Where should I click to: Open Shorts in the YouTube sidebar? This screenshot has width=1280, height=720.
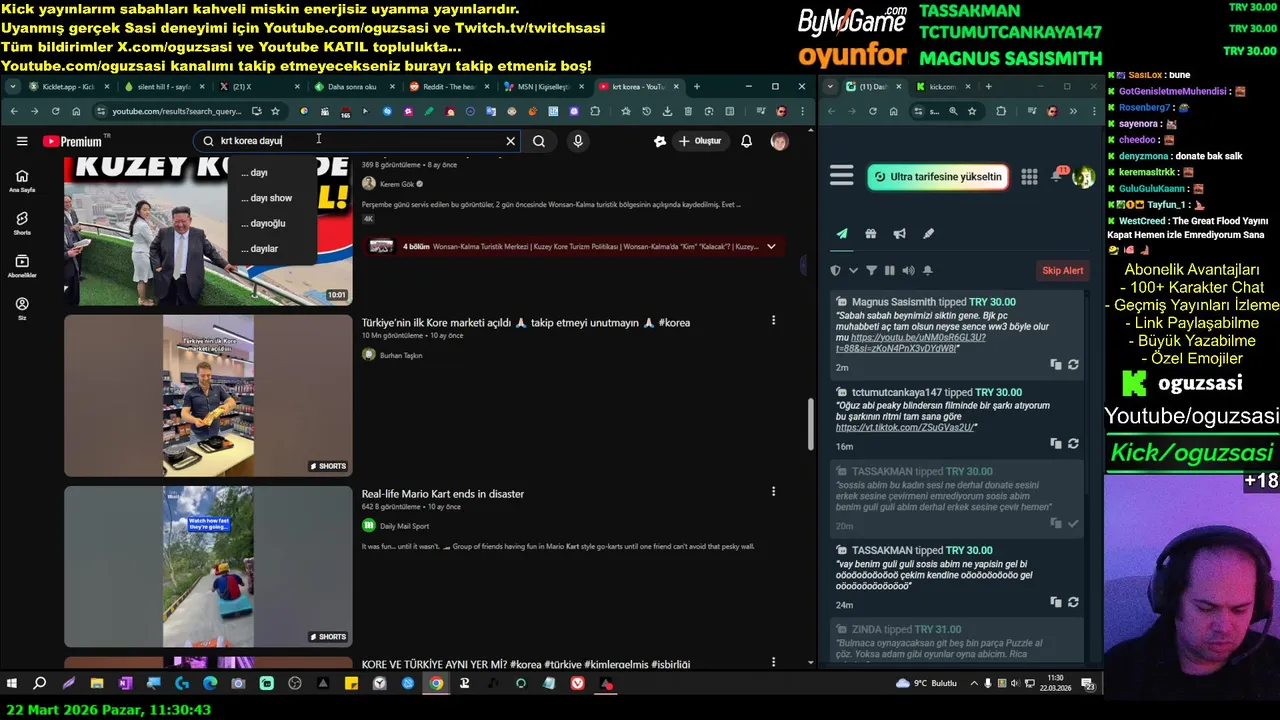[22, 223]
